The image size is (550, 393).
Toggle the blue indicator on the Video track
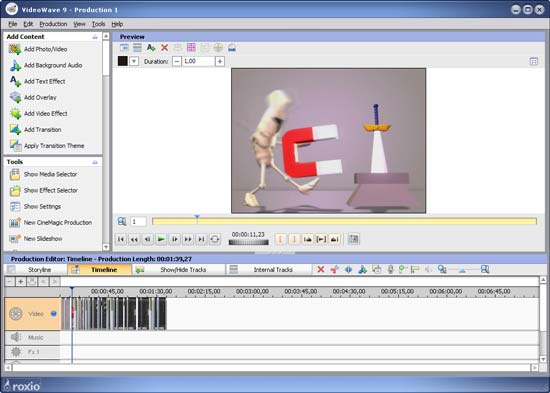[x=54, y=314]
